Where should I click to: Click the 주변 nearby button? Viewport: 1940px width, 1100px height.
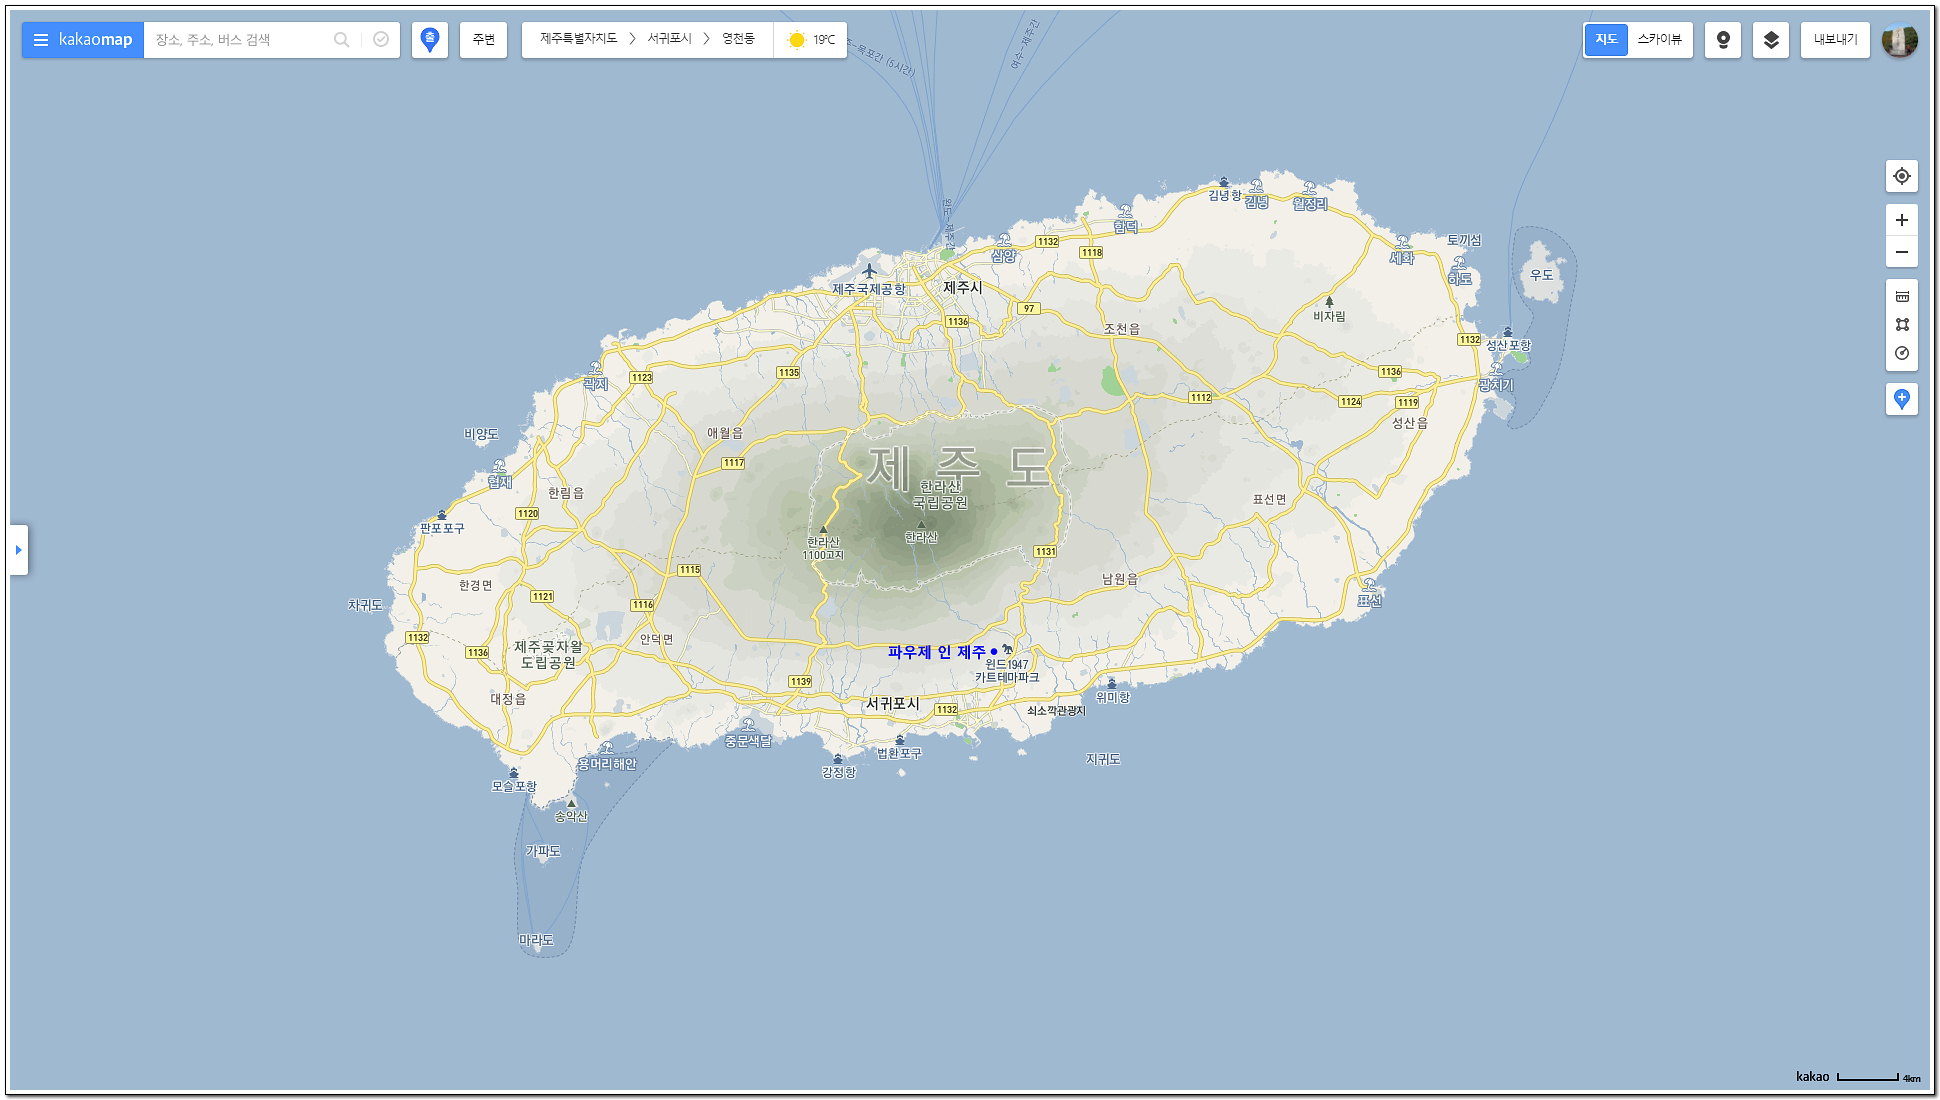[484, 40]
